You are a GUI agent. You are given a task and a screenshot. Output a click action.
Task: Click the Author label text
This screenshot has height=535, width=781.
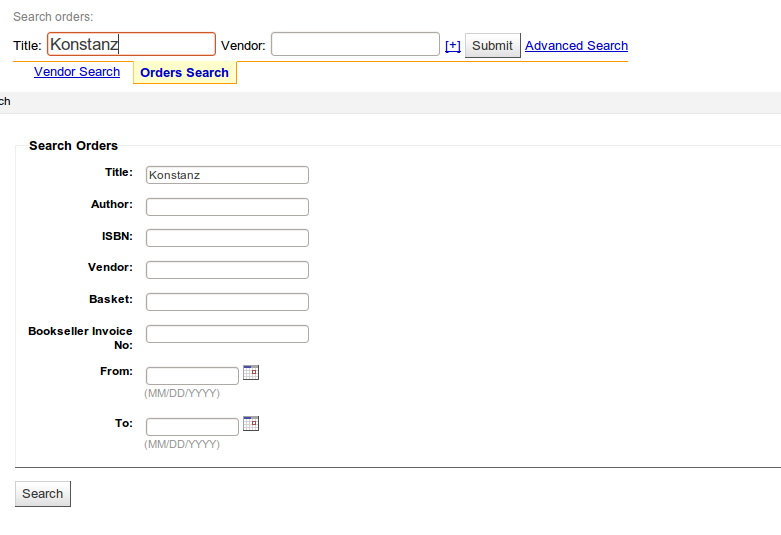pyautogui.click(x=111, y=204)
